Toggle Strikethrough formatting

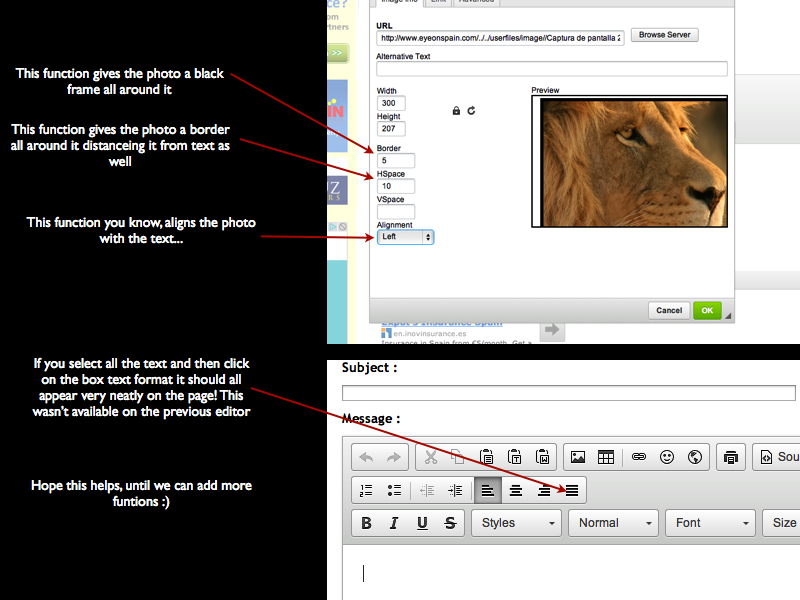pyautogui.click(x=450, y=523)
